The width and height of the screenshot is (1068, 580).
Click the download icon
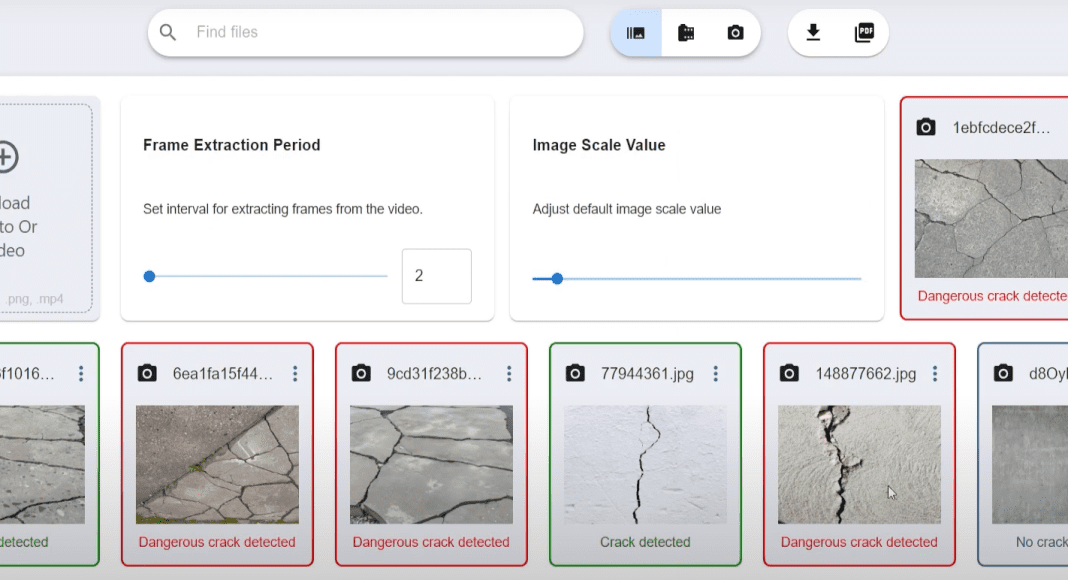click(813, 33)
